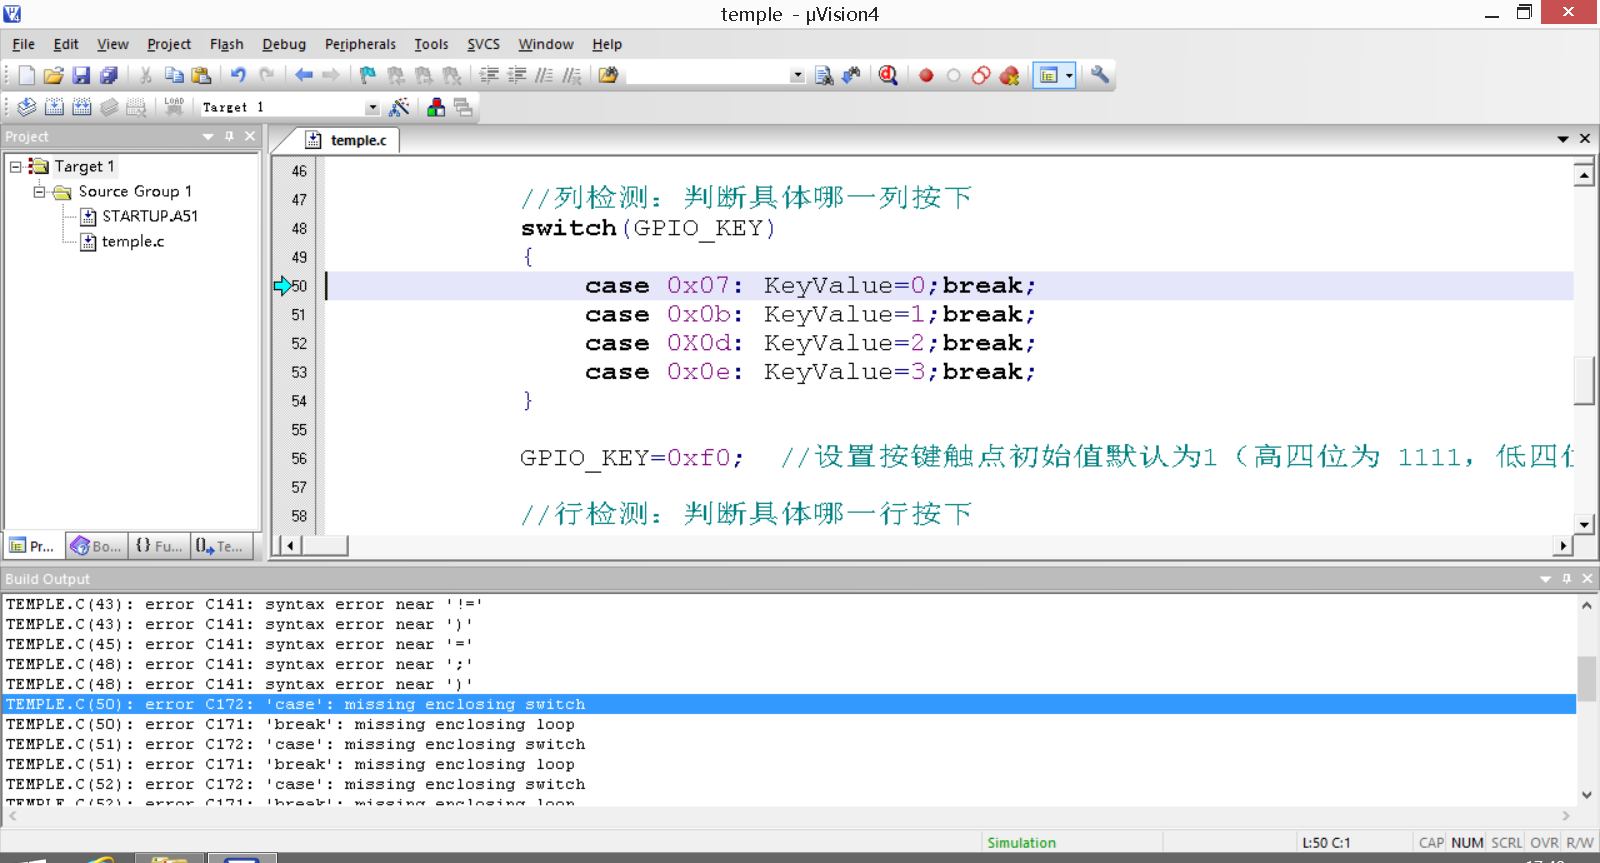The height and width of the screenshot is (863, 1600).
Task: Pin the Project panel
Action: click(x=229, y=136)
